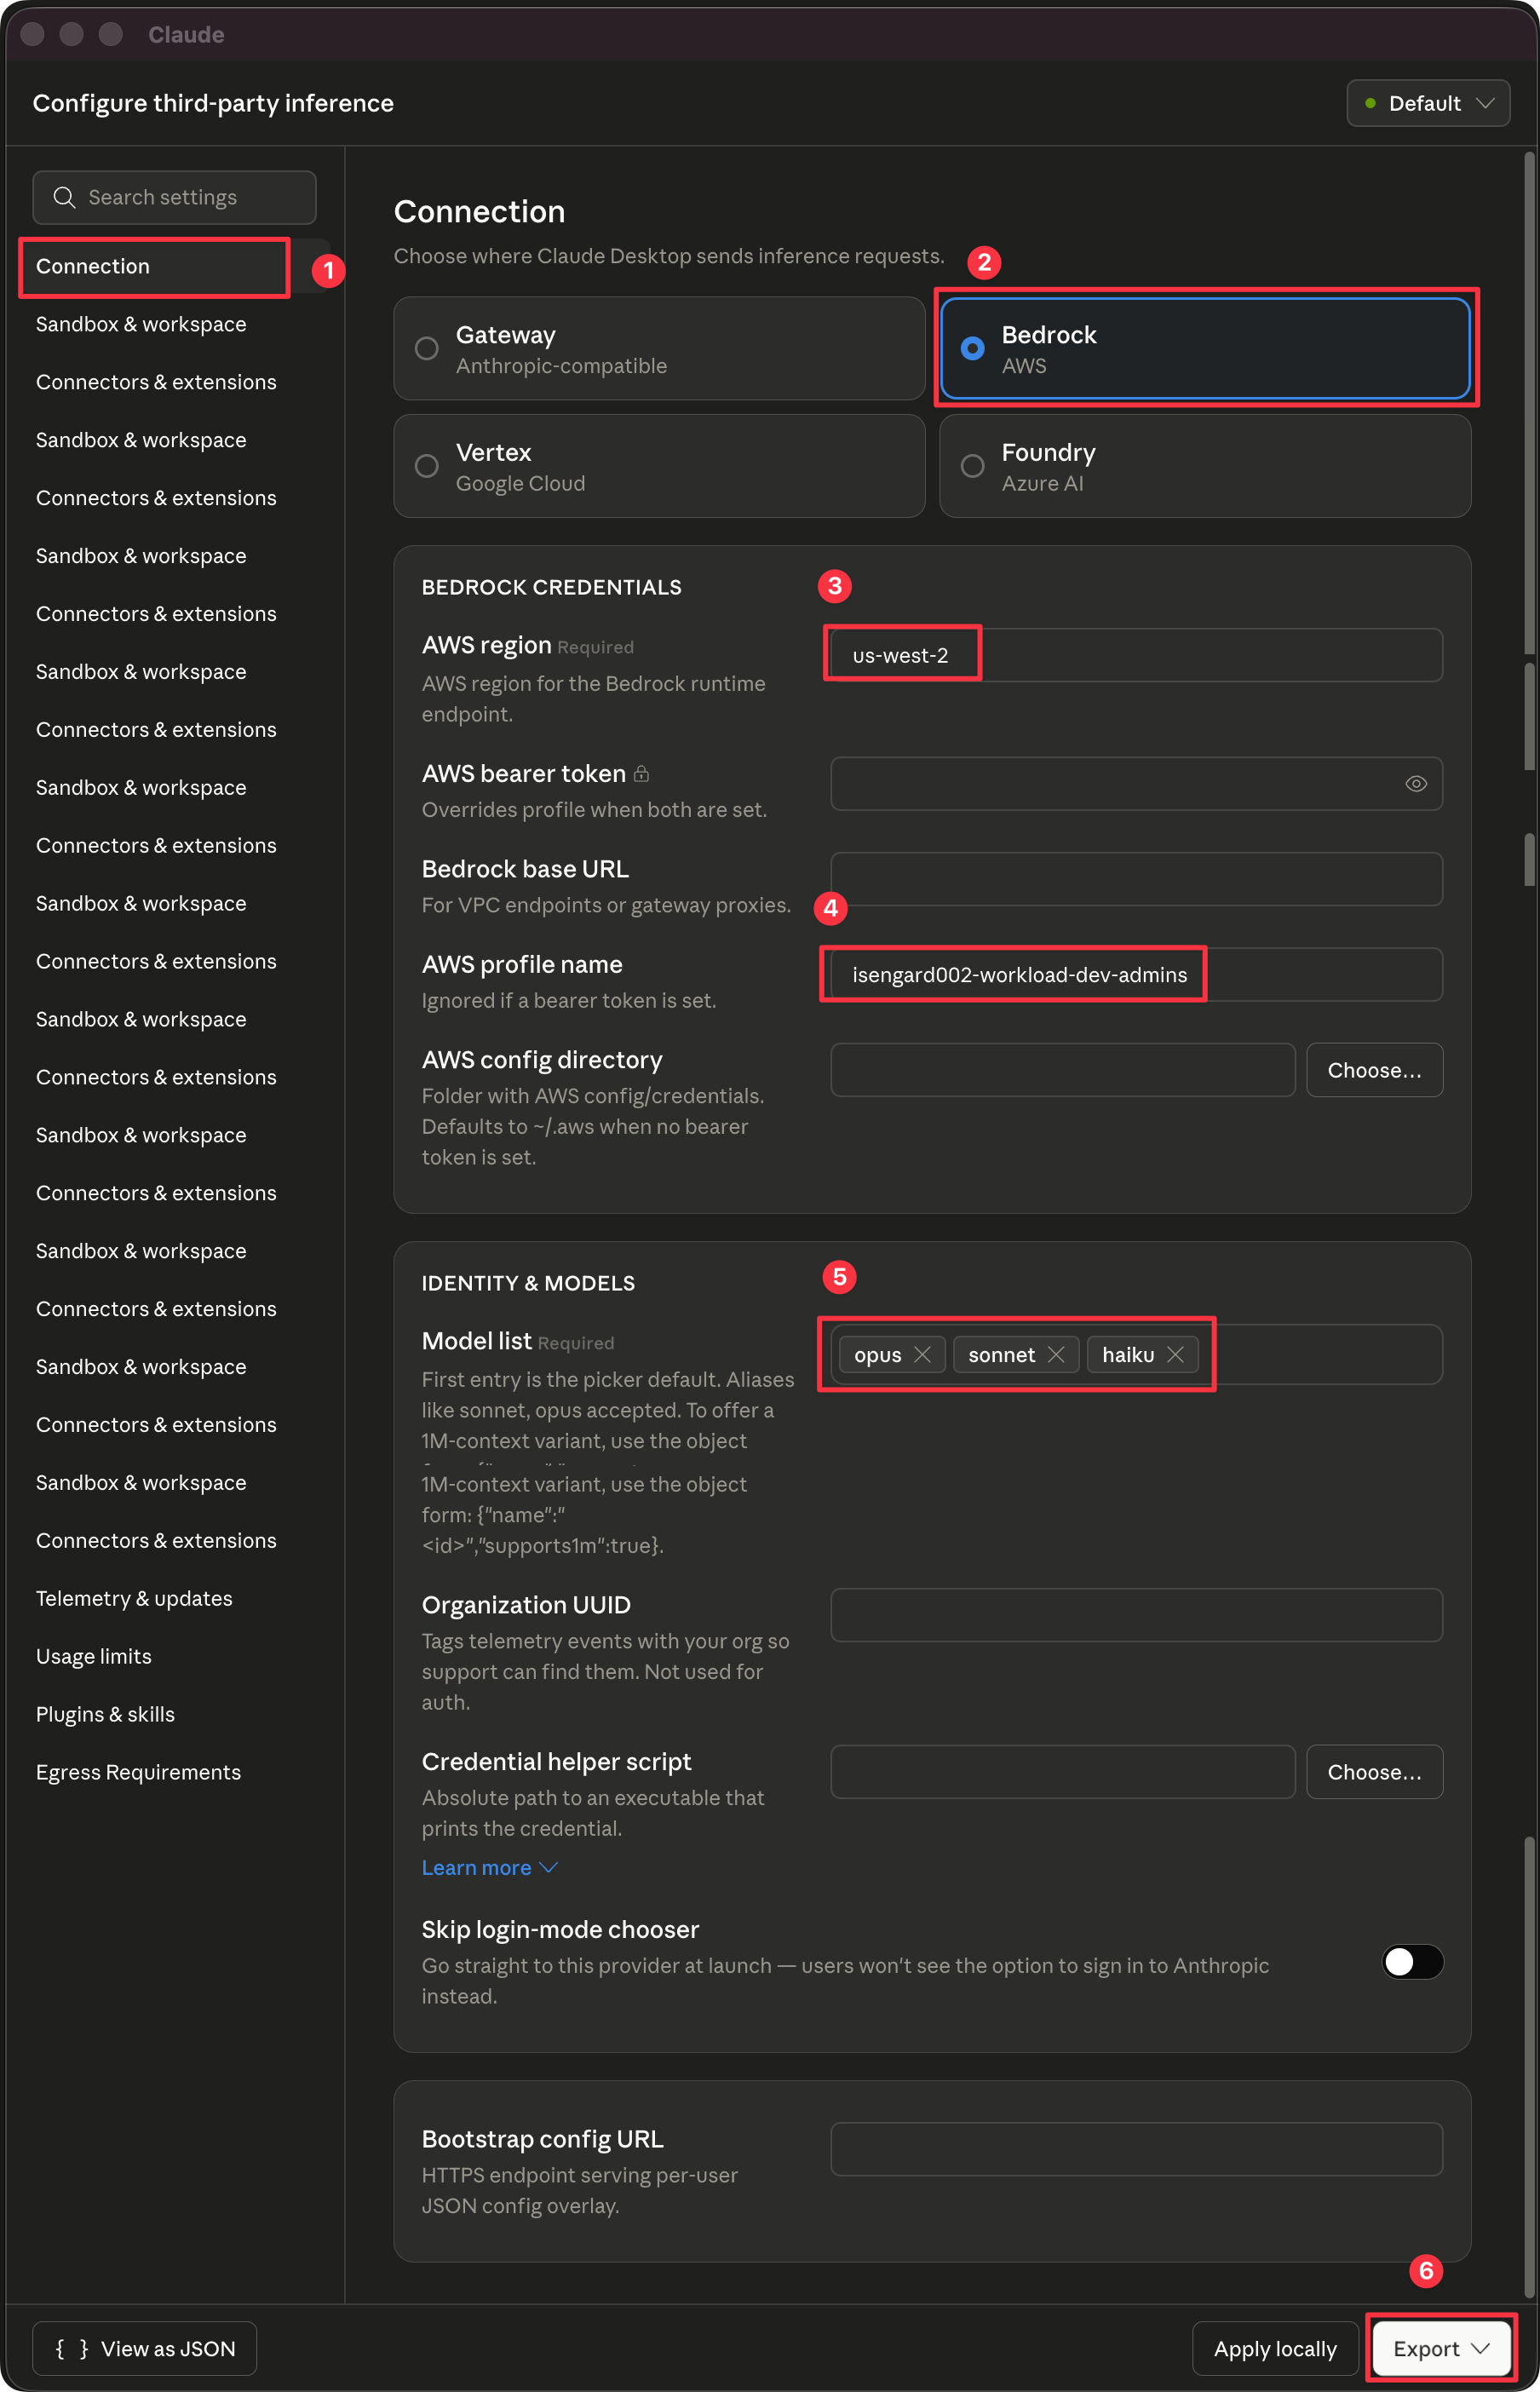Open the Export dropdown menu

point(1440,2348)
